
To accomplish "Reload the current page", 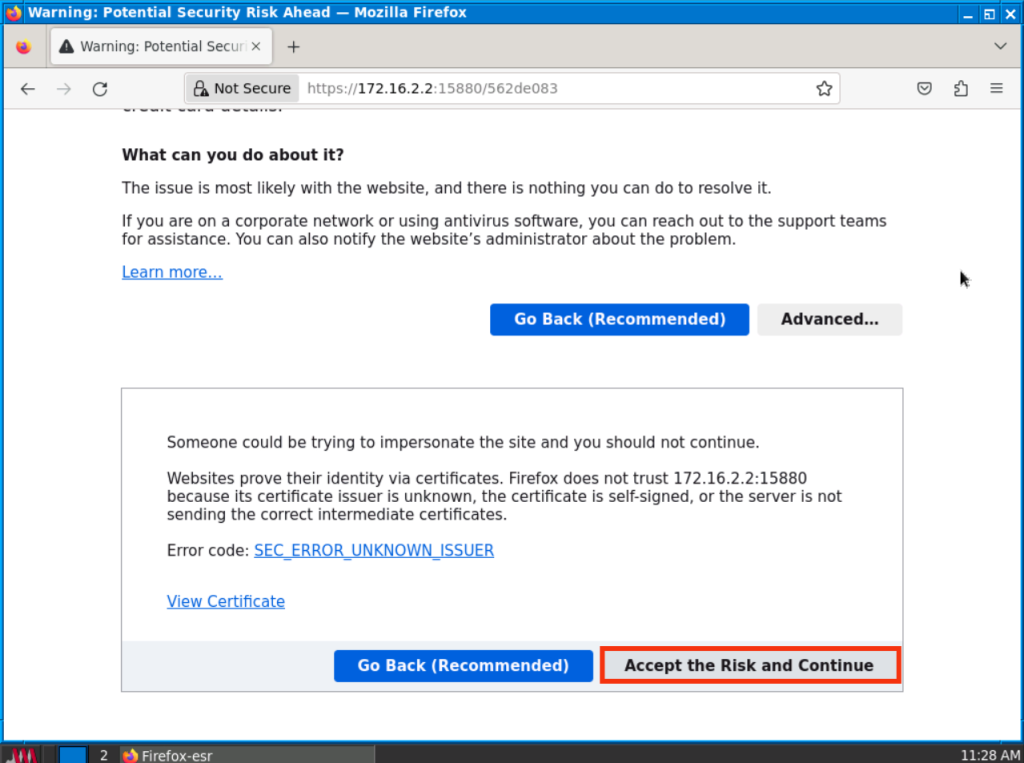I will 100,88.
